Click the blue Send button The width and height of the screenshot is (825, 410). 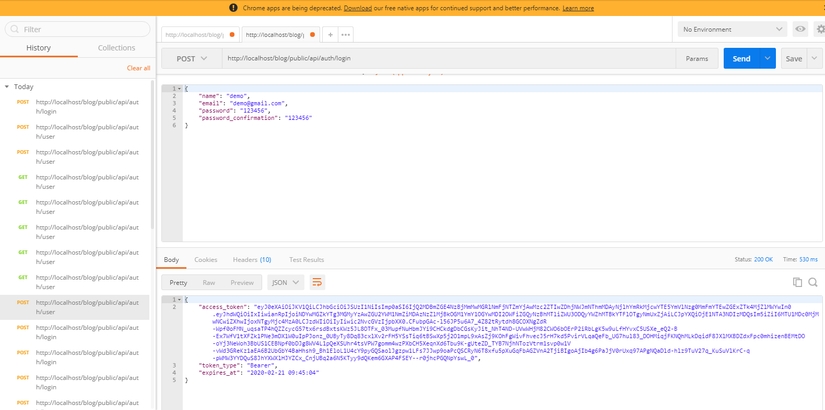click(741, 59)
